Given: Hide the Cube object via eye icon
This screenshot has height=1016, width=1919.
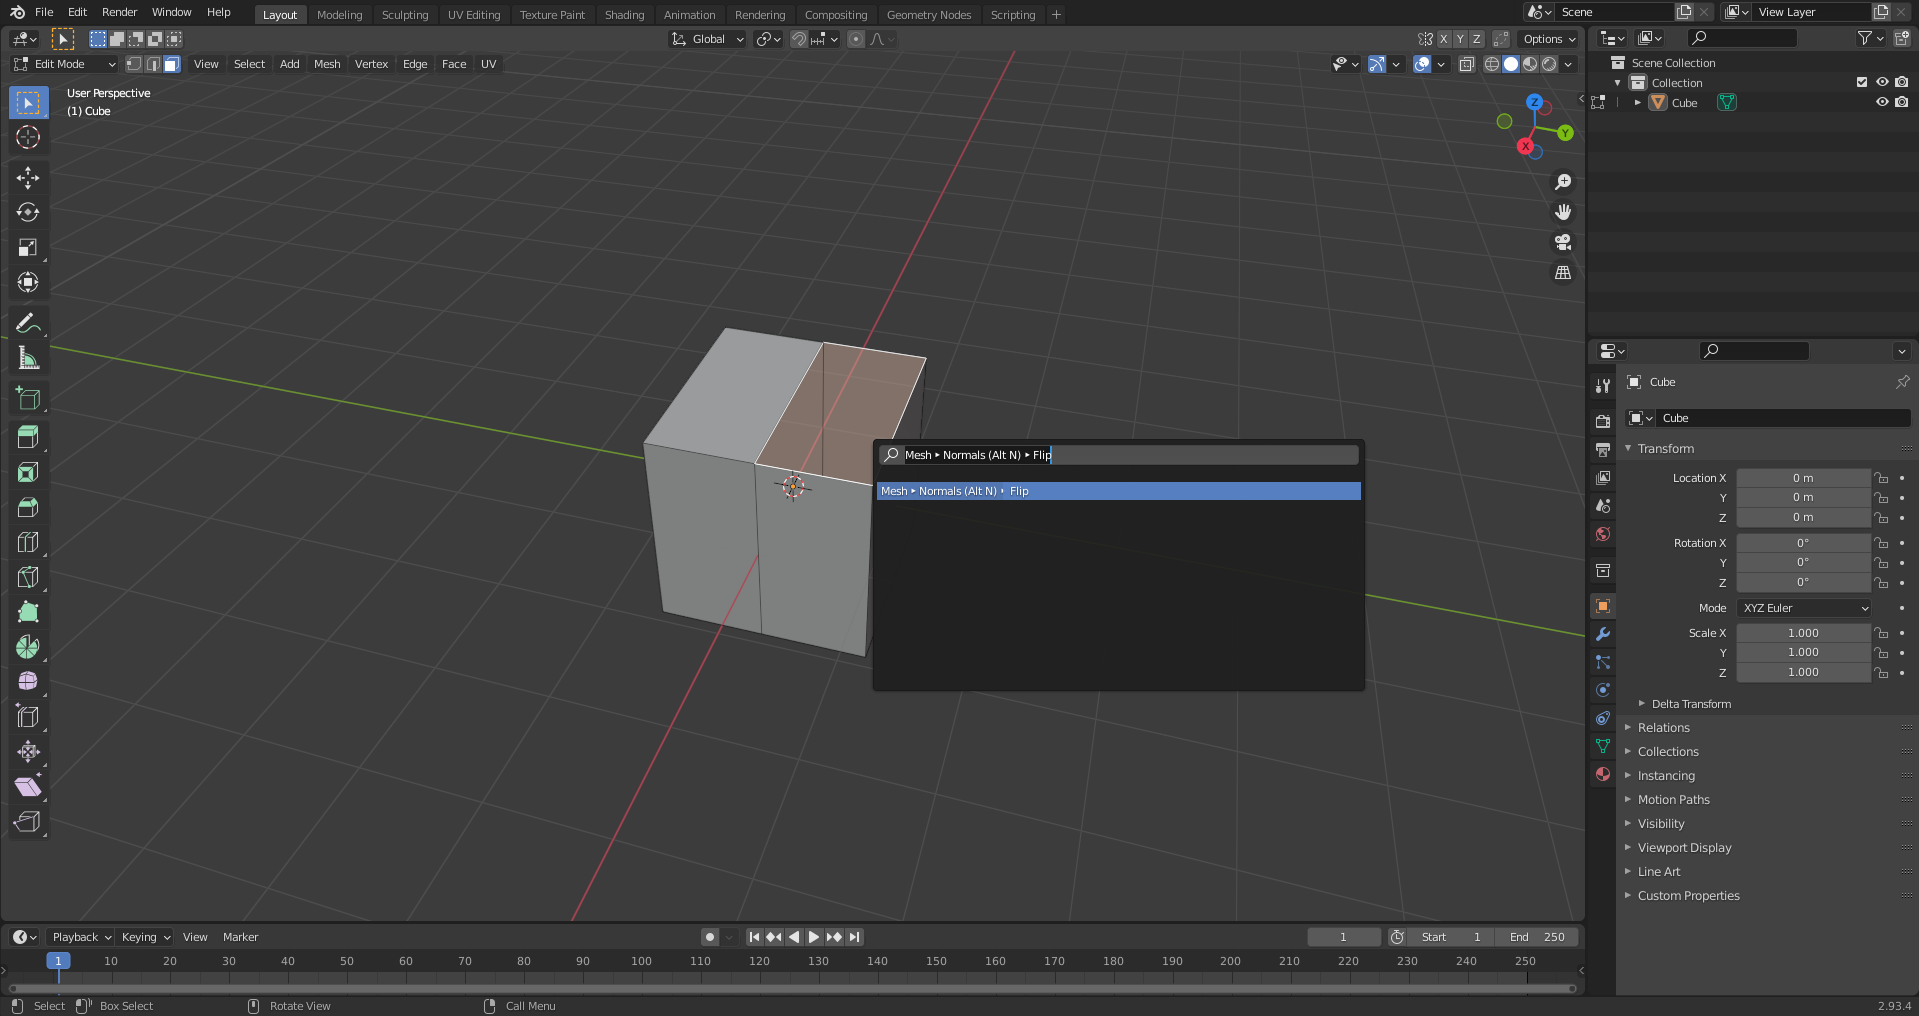Looking at the screenshot, I should coord(1882,102).
